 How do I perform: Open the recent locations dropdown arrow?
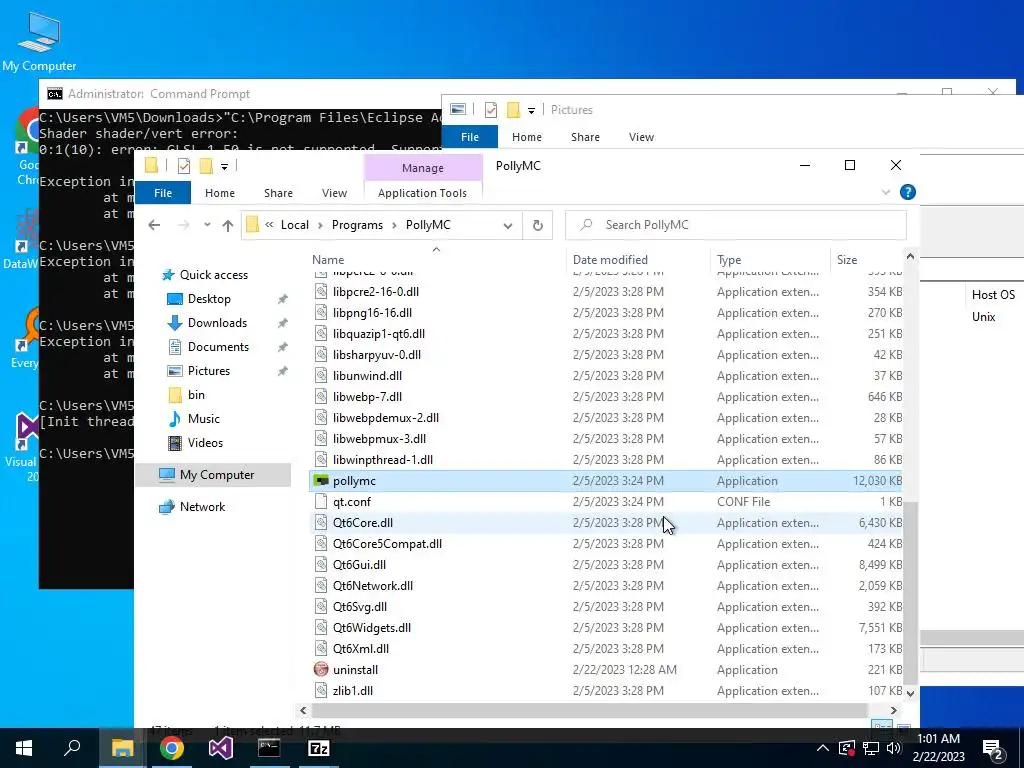207,225
